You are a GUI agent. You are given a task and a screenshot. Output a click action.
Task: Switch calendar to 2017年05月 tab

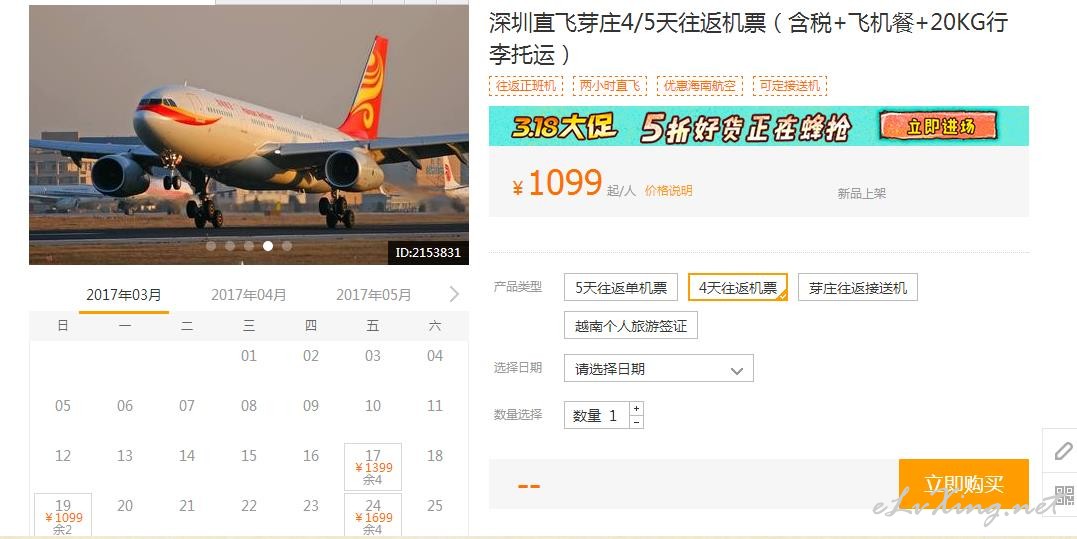pyautogui.click(x=374, y=295)
